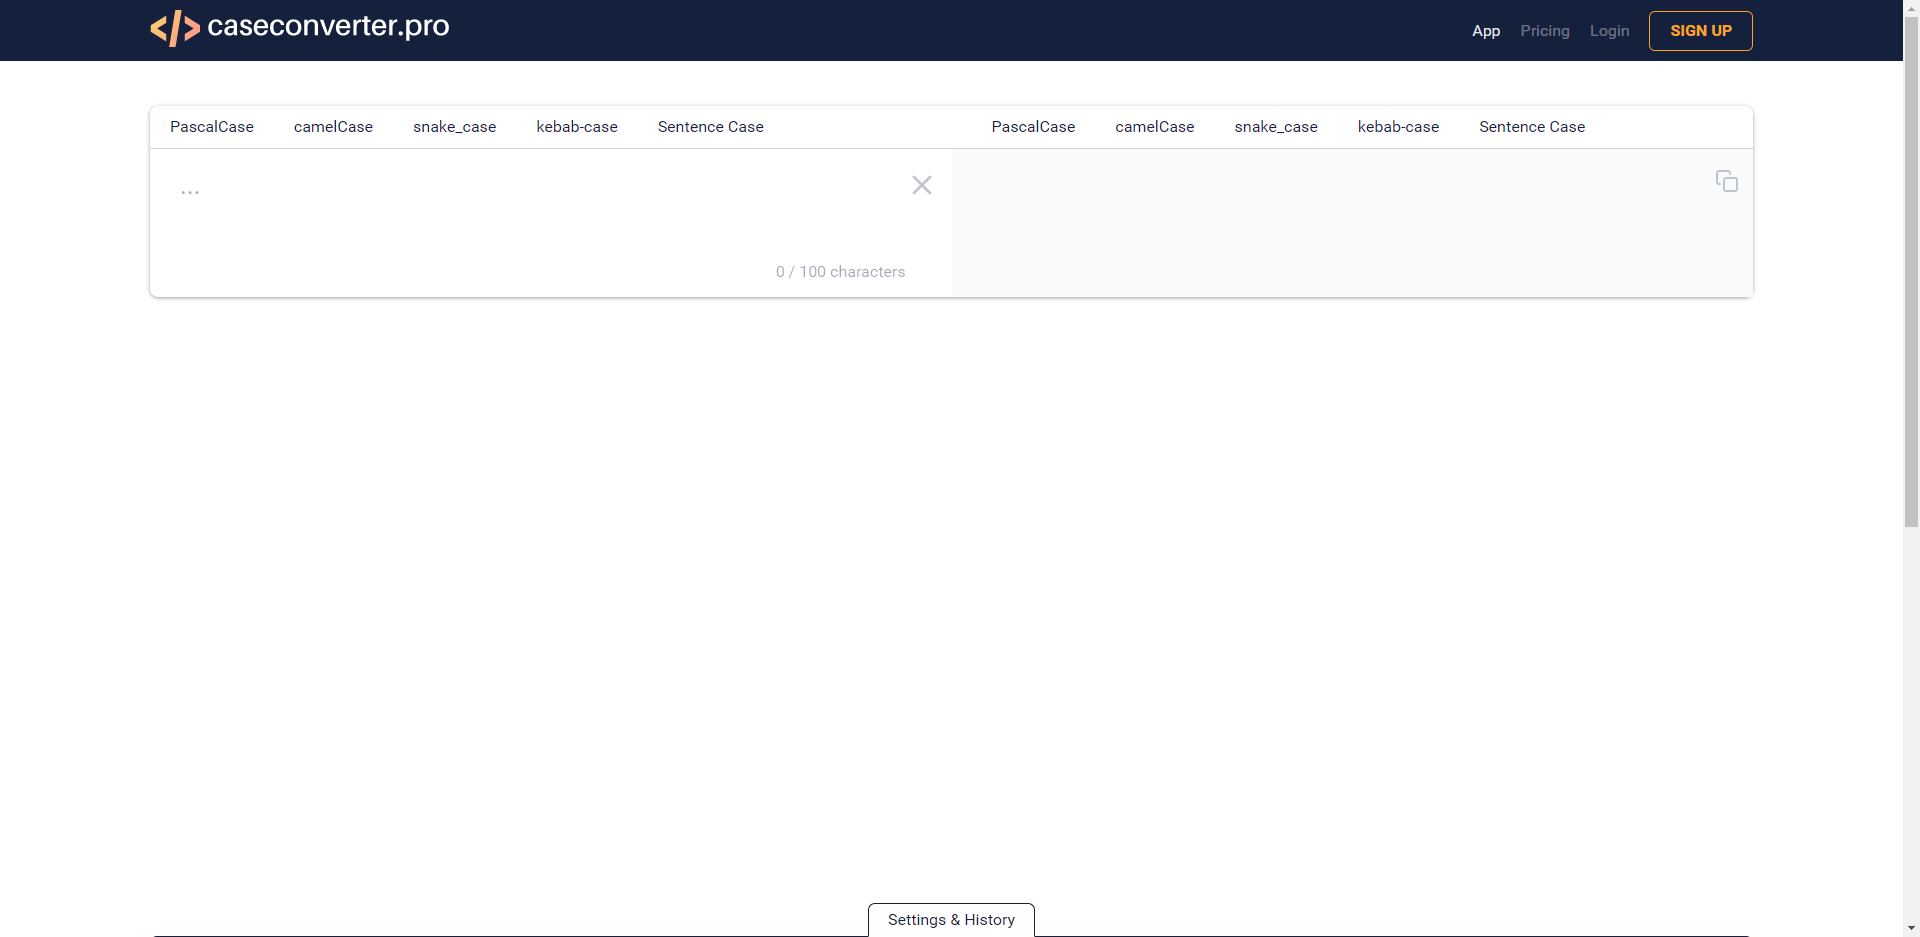Select input camelCase tab on left panel
Viewport: 1920px width, 937px height.
pyautogui.click(x=333, y=127)
